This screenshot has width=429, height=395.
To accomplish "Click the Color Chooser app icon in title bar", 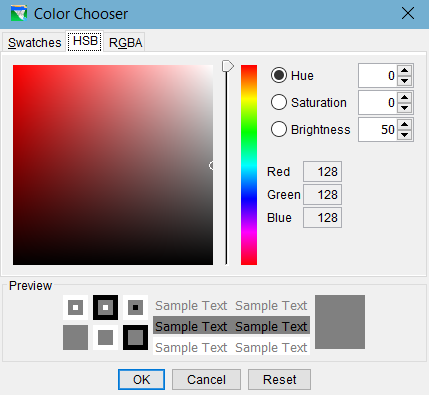I will (19, 13).
